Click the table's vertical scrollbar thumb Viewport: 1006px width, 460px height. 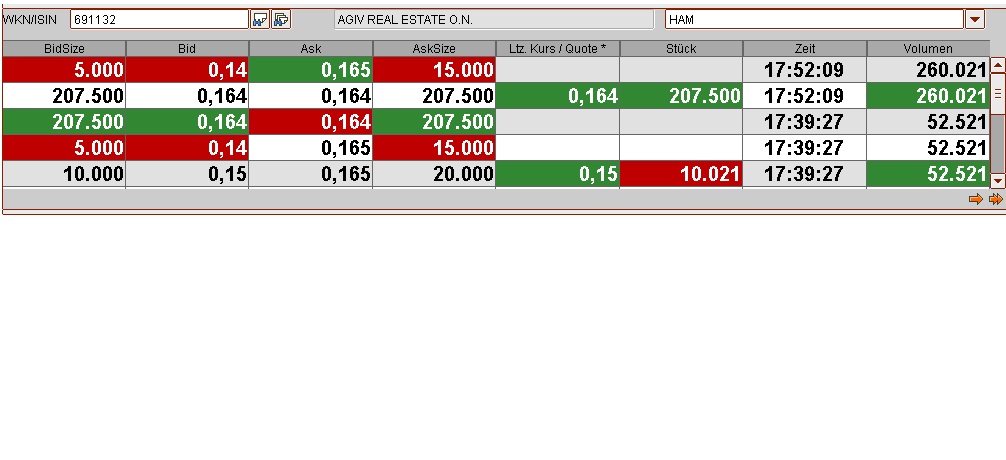998,94
